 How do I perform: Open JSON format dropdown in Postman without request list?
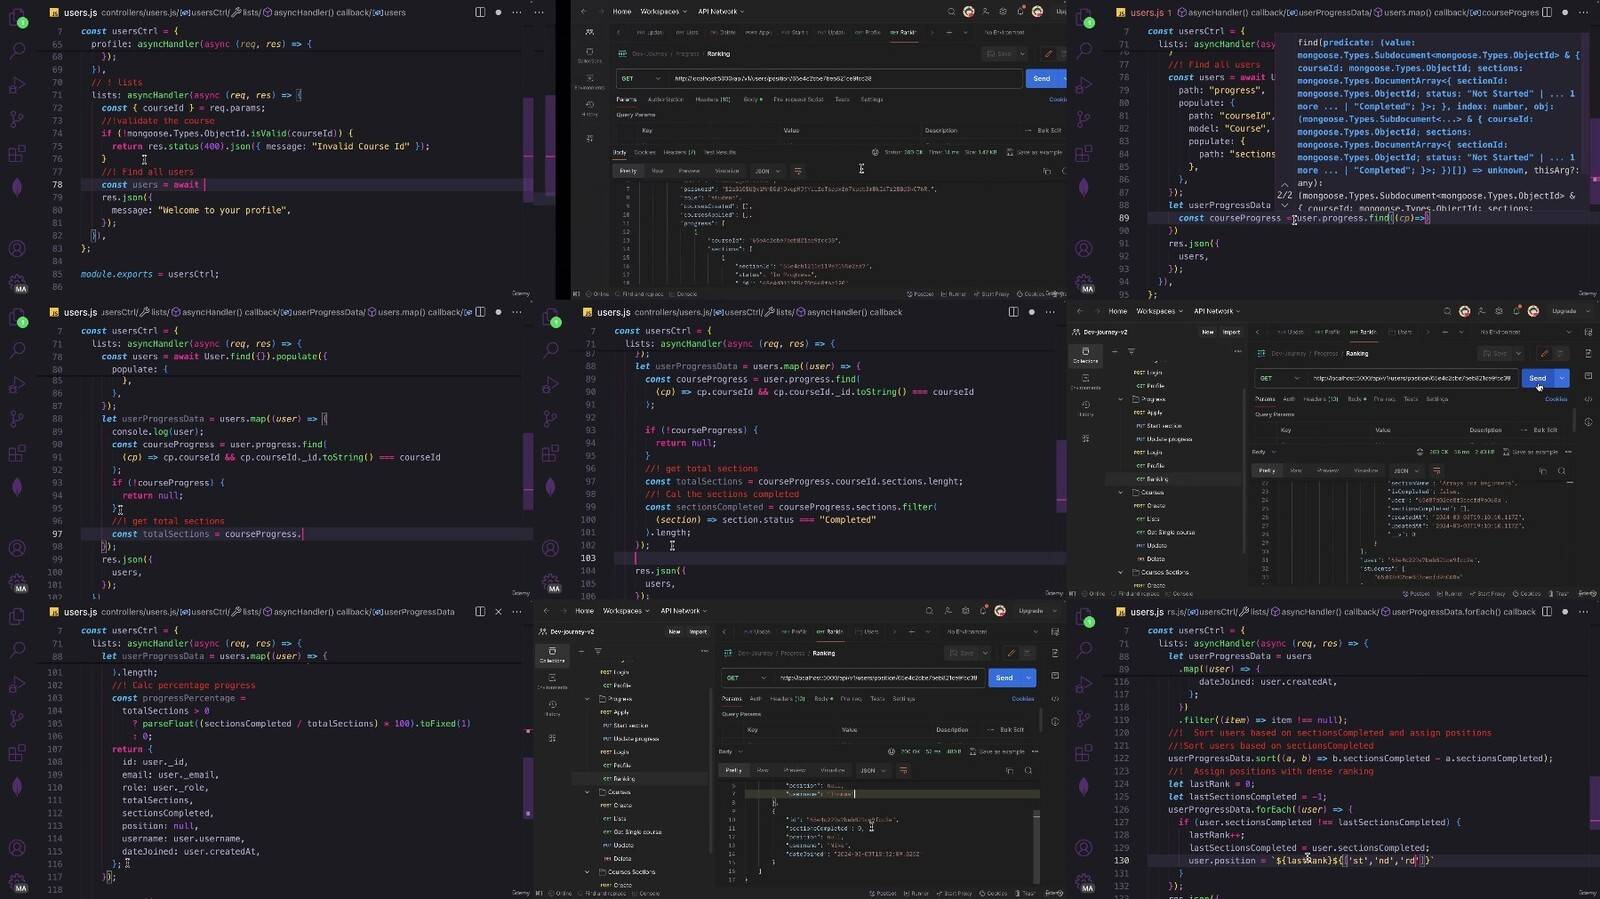tap(767, 171)
